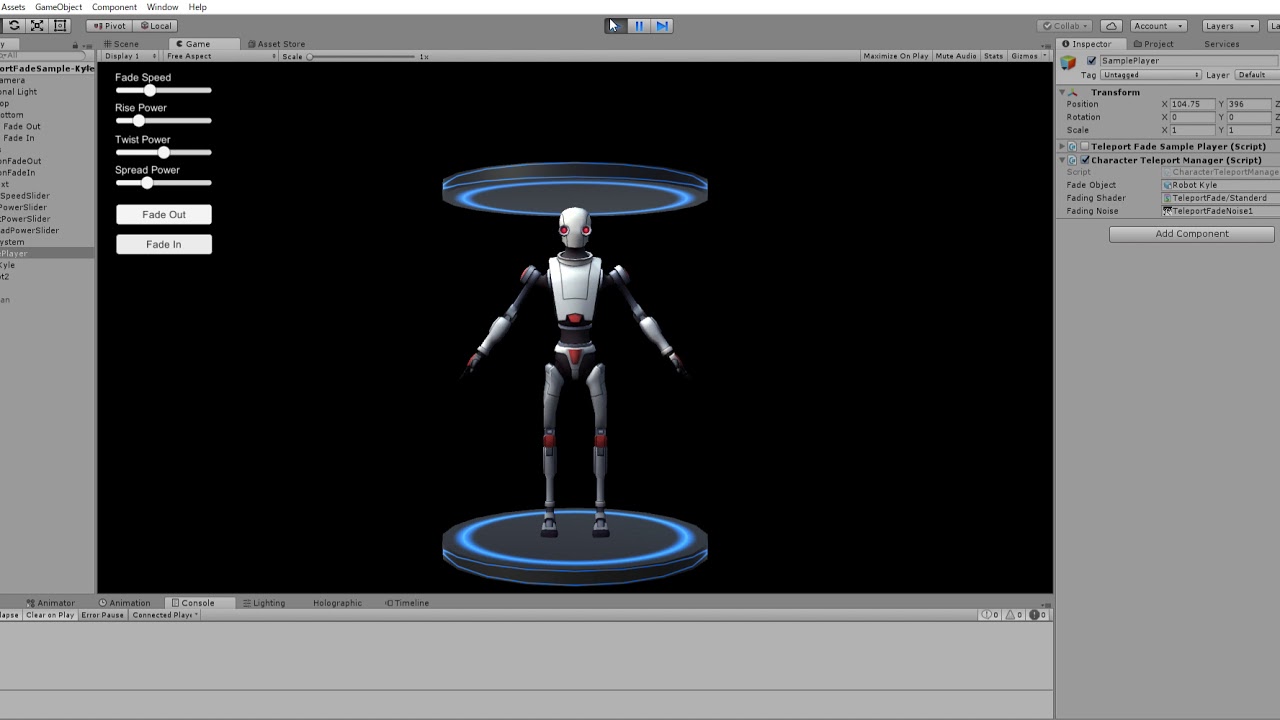Image resolution: width=1280 pixels, height=720 pixels.
Task: Select the Scale tool in toolbar
Action: (x=37, y=25)
